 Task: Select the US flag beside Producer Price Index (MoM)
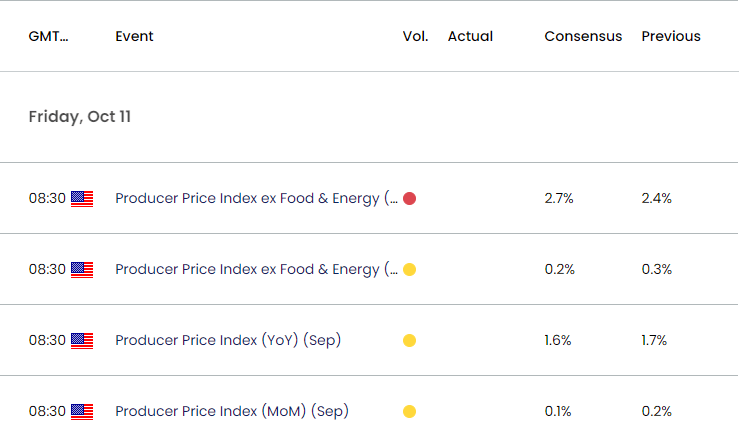82,412
